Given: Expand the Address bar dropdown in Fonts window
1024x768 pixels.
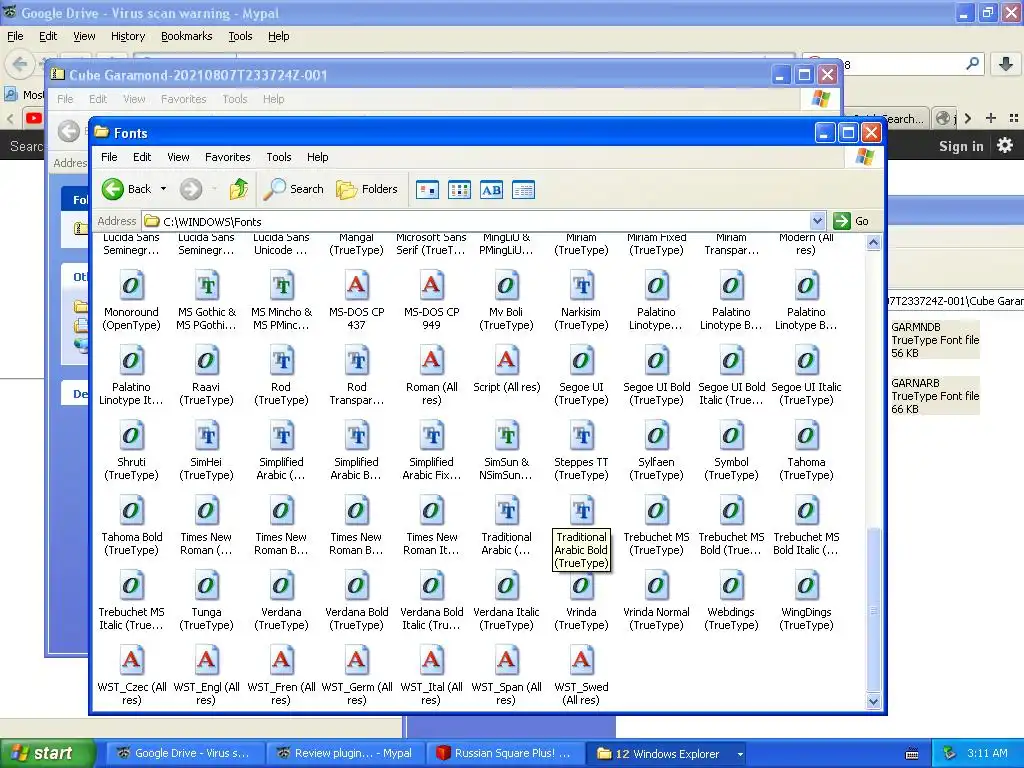Looking at the screenshot, I should point(817,221).
